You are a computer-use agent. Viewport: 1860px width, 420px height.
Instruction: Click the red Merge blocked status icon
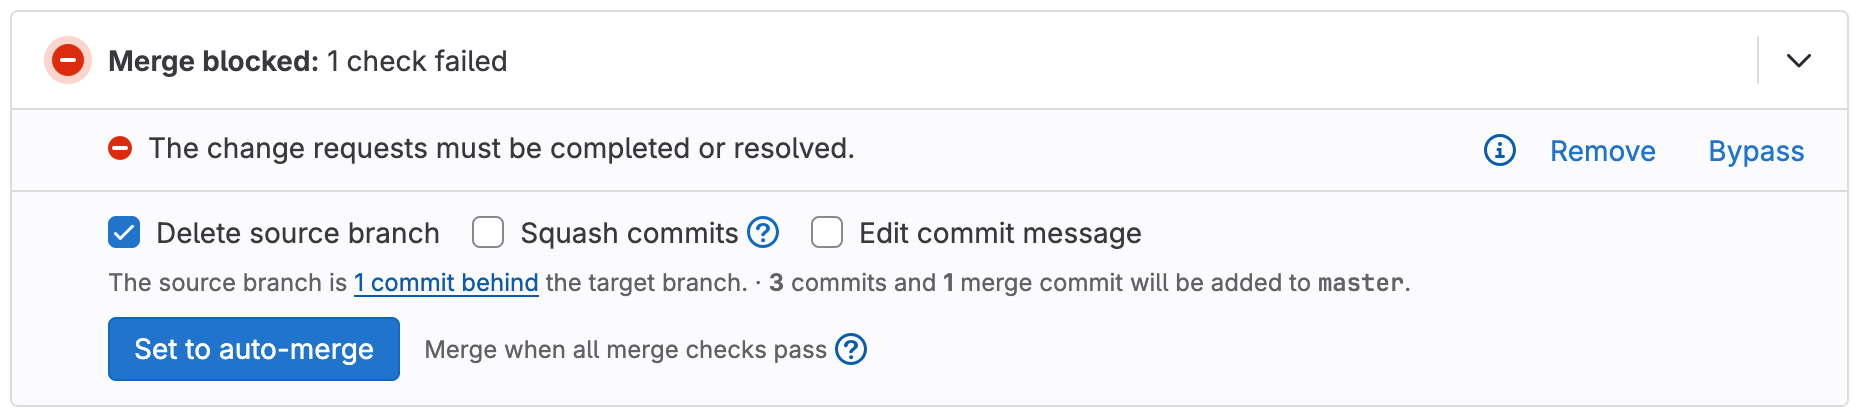pos(68,61)
